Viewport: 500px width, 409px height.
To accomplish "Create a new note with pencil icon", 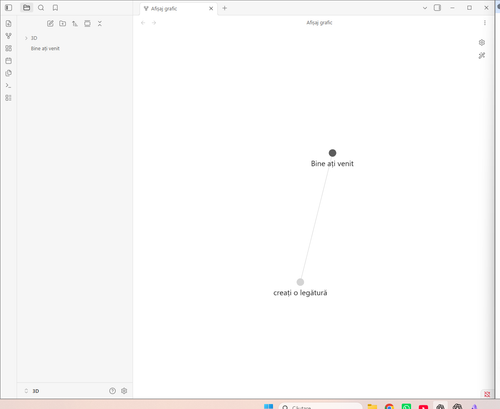I will tap(50, 23).
